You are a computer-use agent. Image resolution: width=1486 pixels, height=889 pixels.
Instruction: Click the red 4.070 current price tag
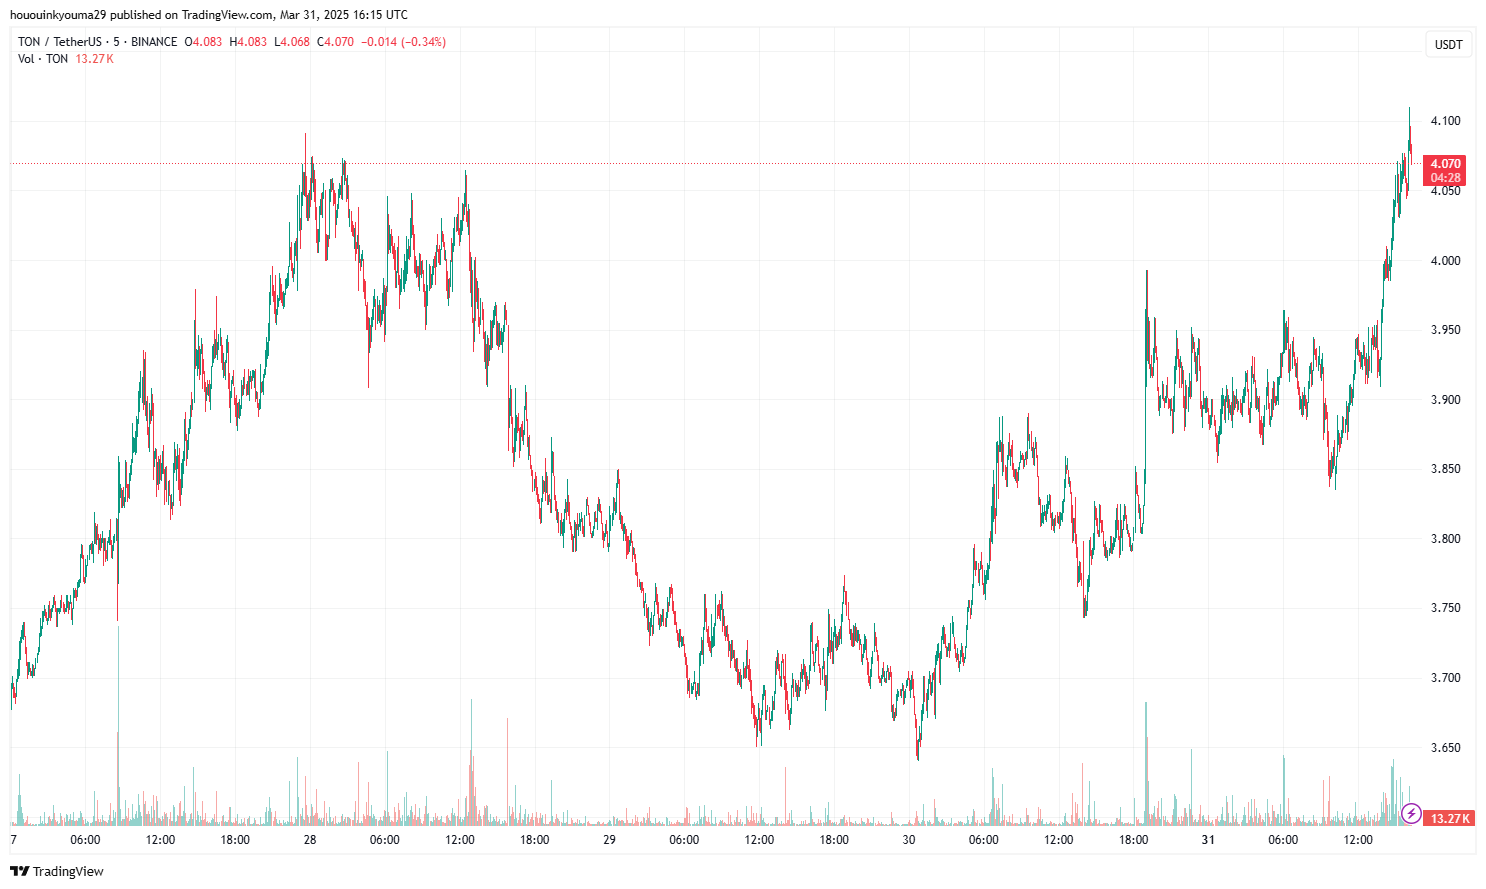coord(1445,163)
